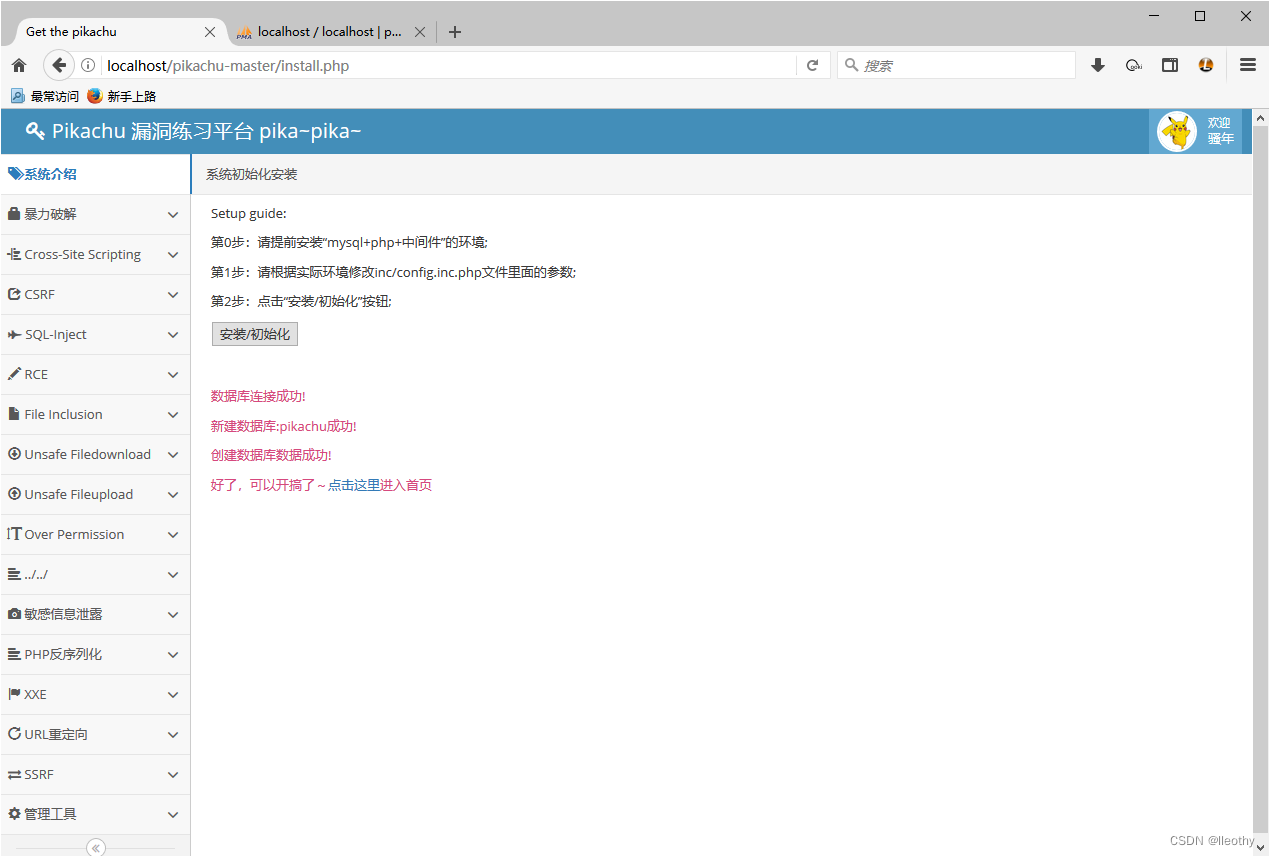Image resolution: width=1270 pixels, height=857 pixels.
Task: Click the File Inclusion file icon
Action: click(x=14, y=414)
